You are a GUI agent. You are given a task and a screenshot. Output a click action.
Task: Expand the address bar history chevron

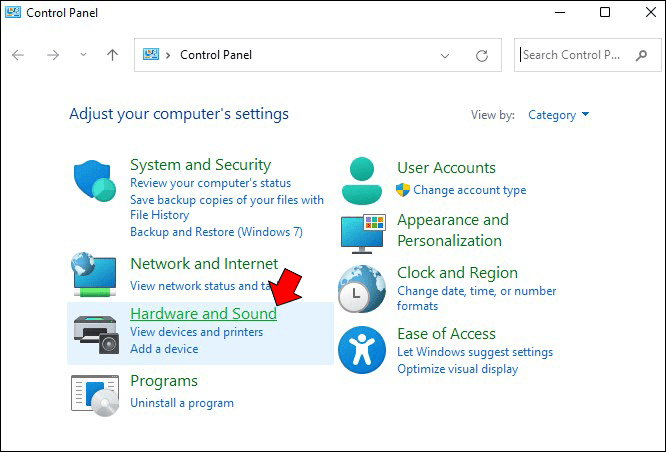[445, 56]
